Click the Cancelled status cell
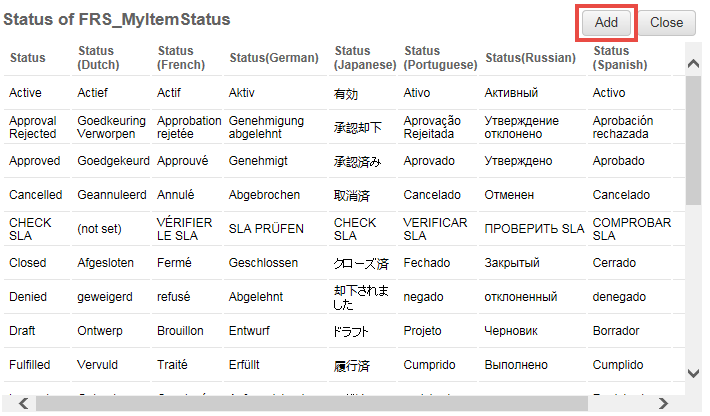 (x=35, y=195)
